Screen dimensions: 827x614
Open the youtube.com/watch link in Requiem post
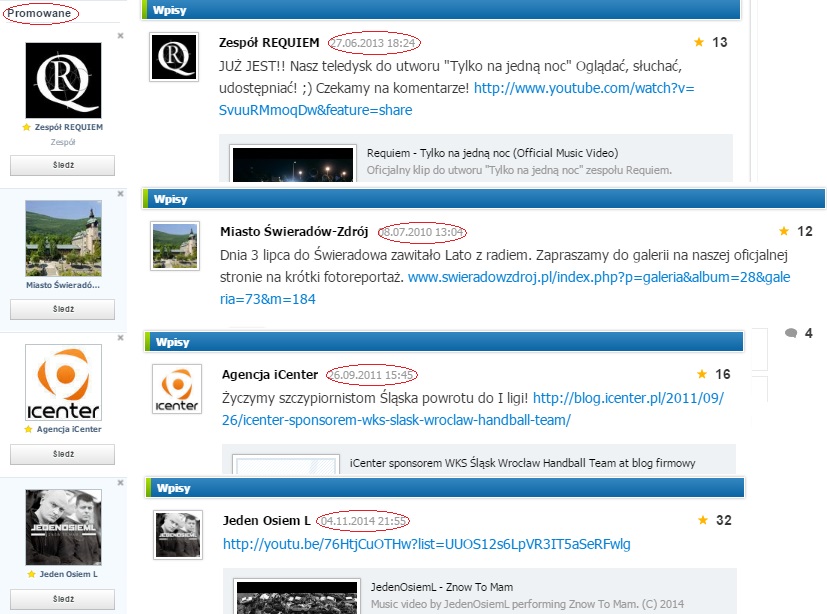click(x=457, y=99)
